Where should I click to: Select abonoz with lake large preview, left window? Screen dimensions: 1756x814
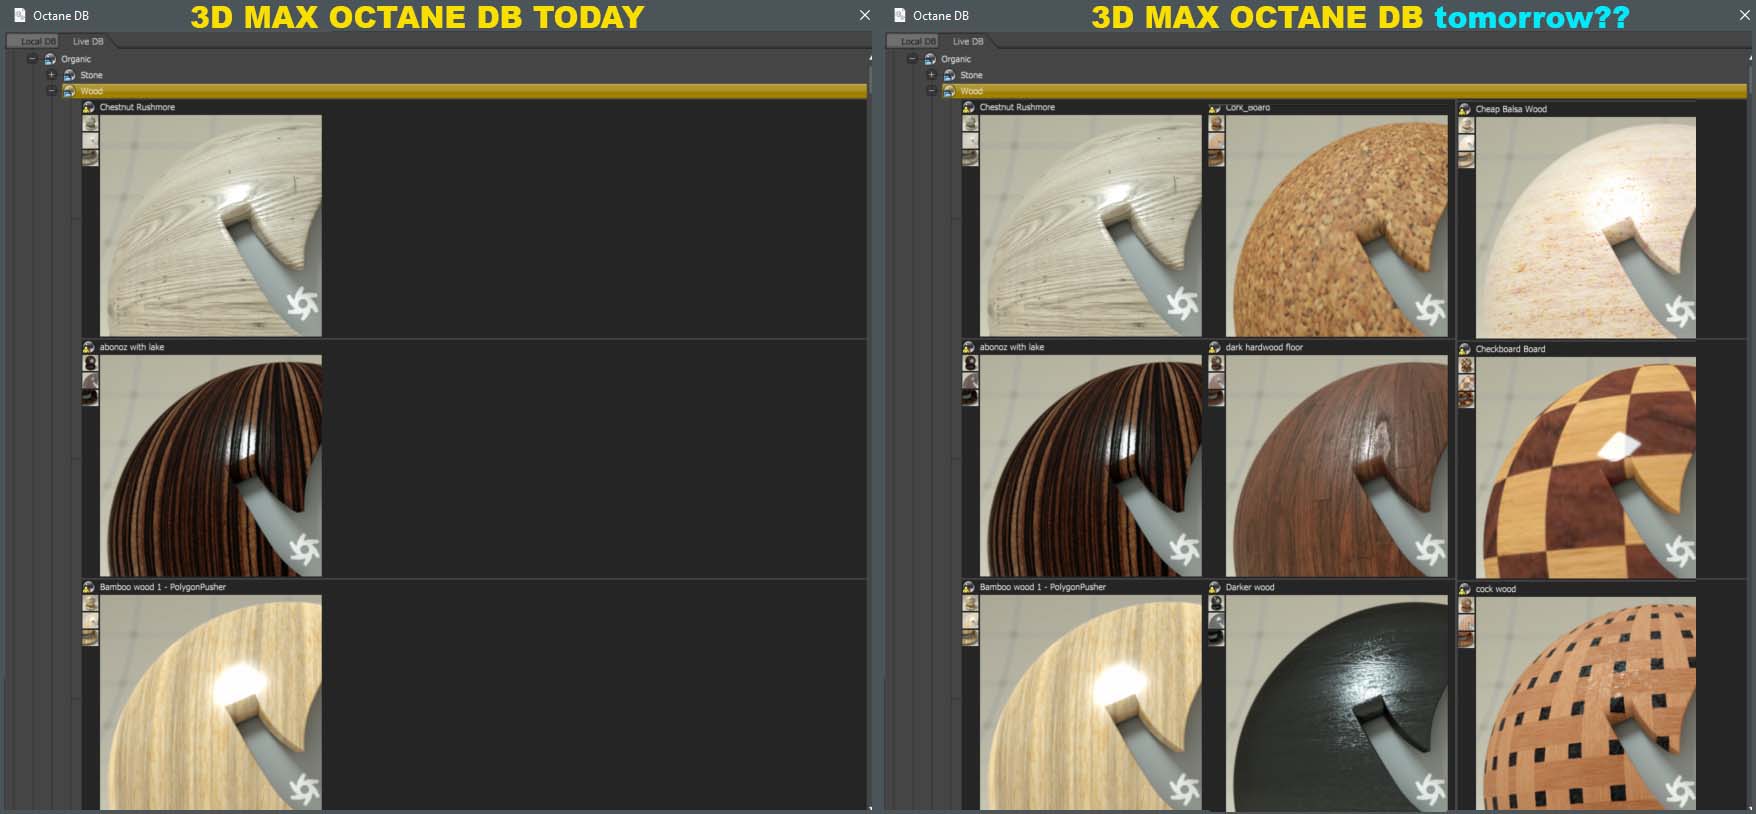pos(211,465)
